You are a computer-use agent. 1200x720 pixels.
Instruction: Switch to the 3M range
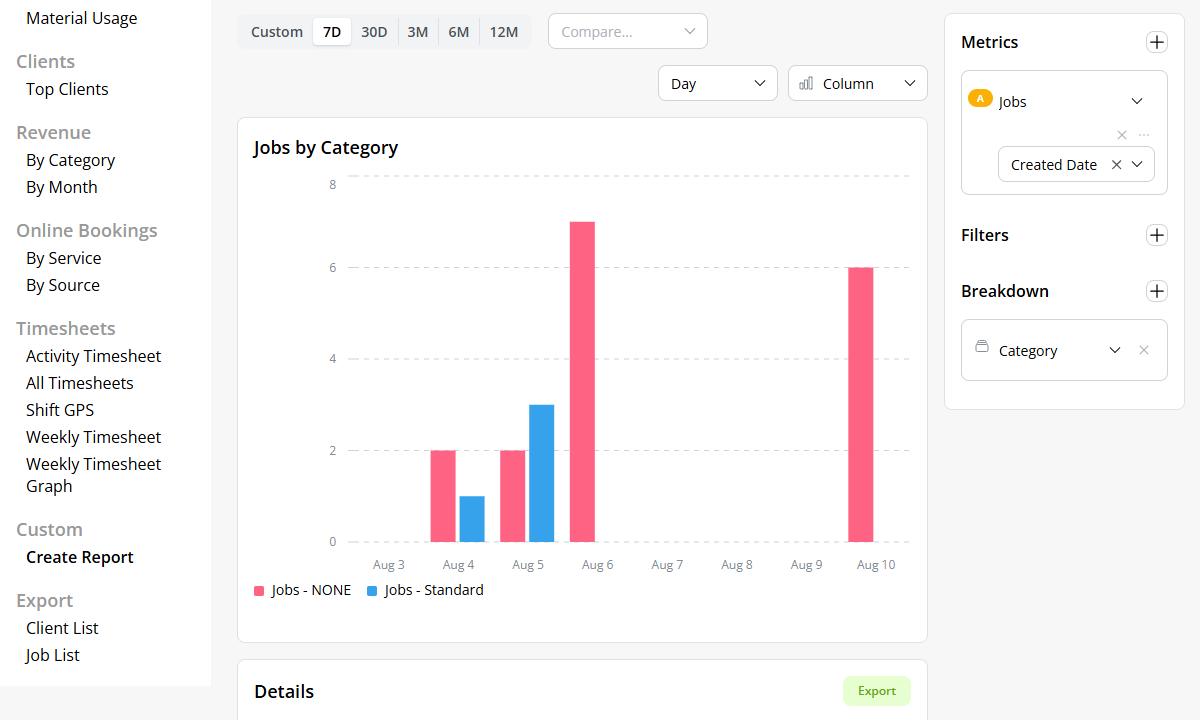(418, 32)
